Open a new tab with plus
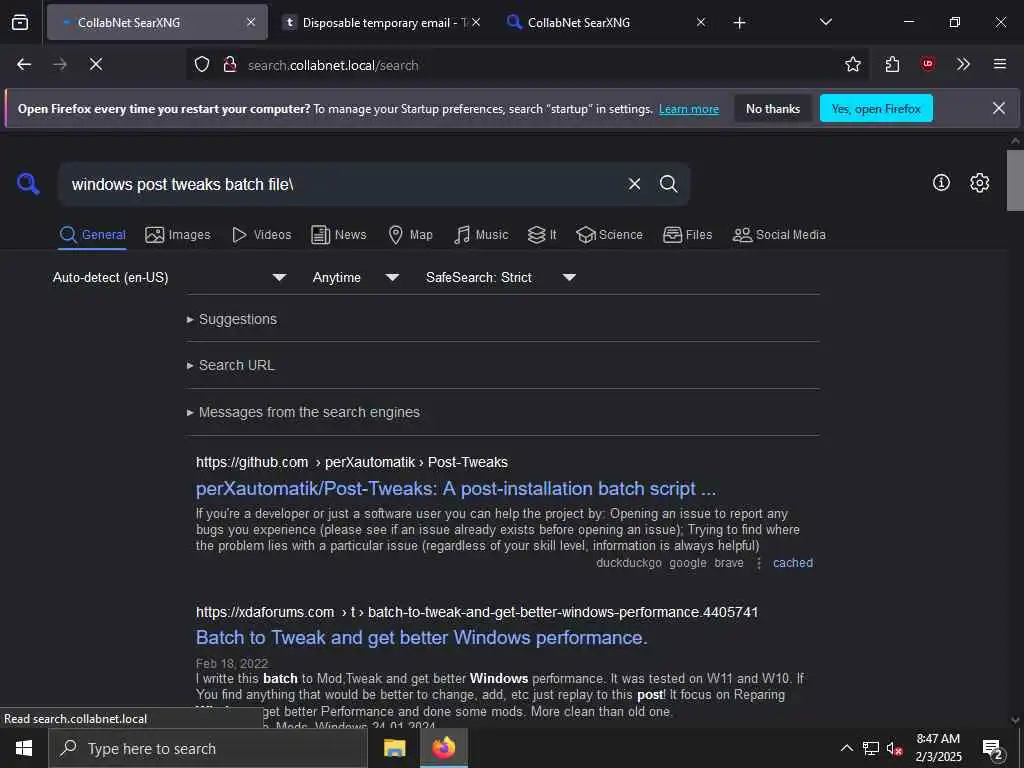The image size is (1024, 768). 739,23
